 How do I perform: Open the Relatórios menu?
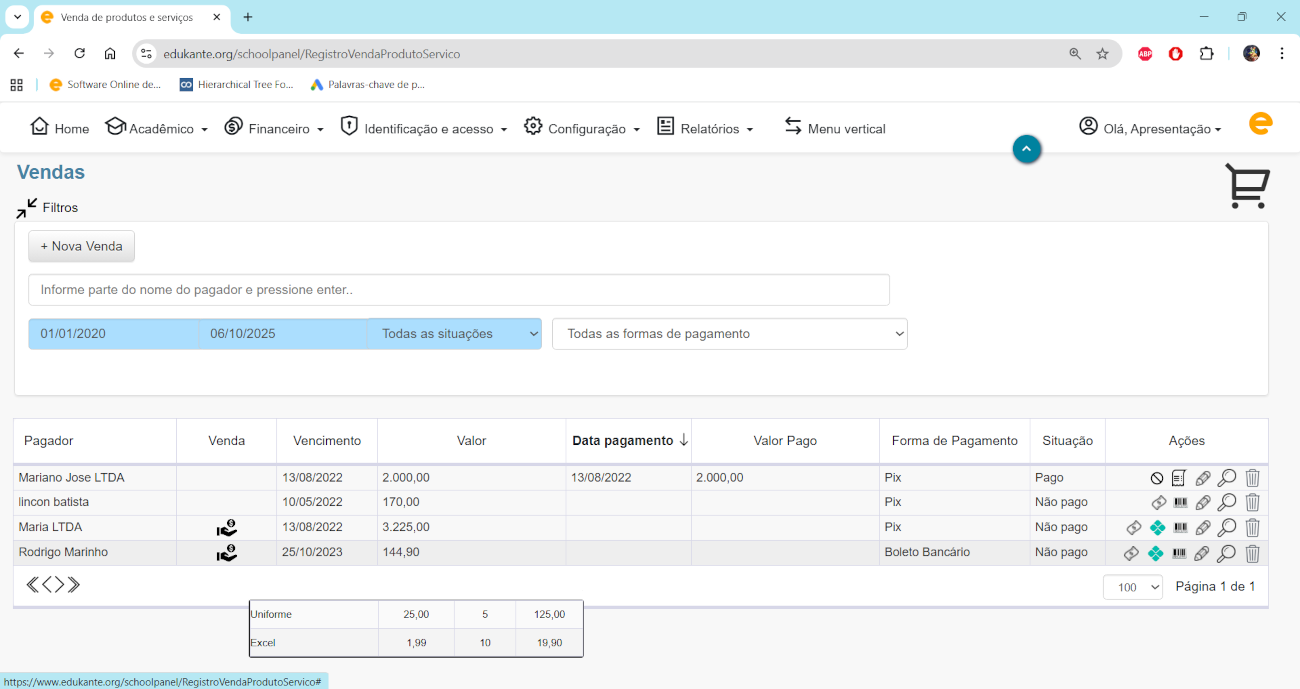pos(705,128)
